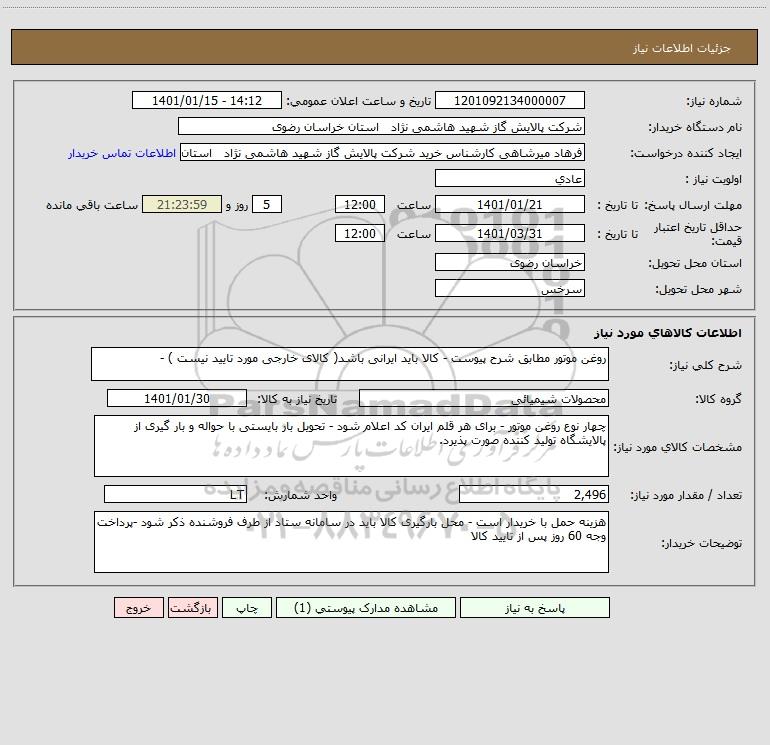Click the 'ساعت باقی مانده' text
The image size is (770, 745).
(92, 205)
